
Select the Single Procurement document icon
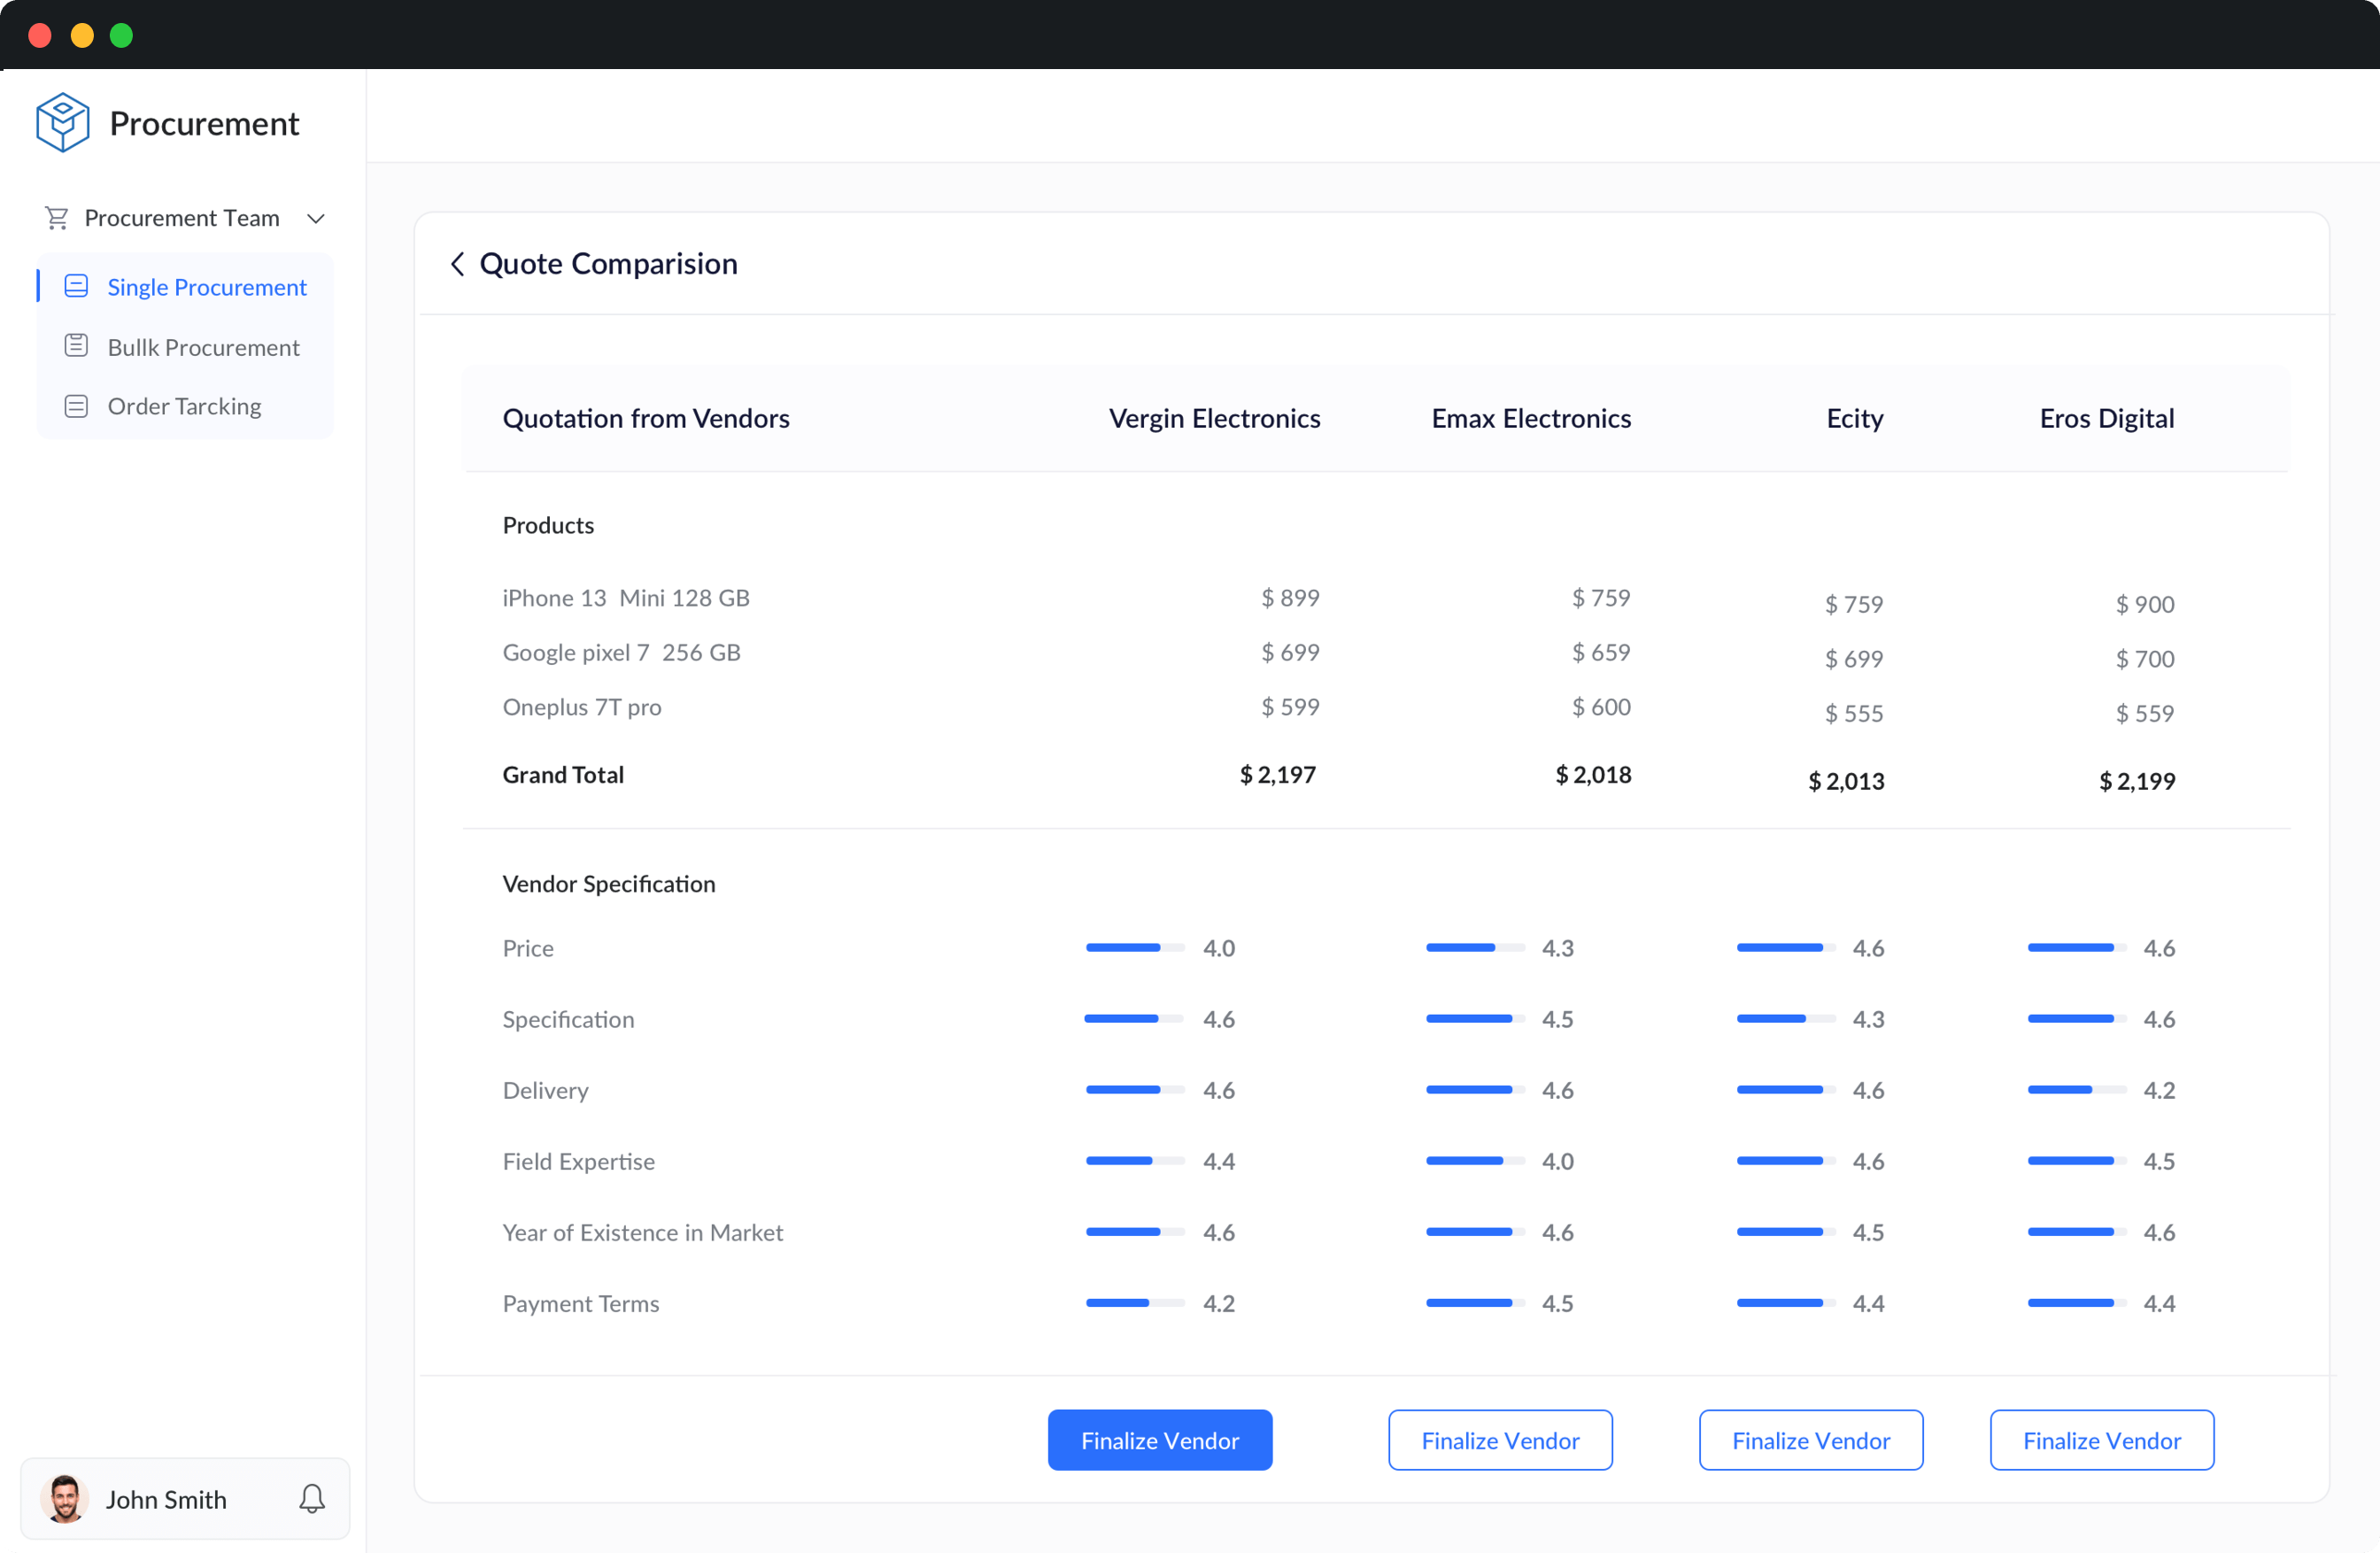click(77, 285)
